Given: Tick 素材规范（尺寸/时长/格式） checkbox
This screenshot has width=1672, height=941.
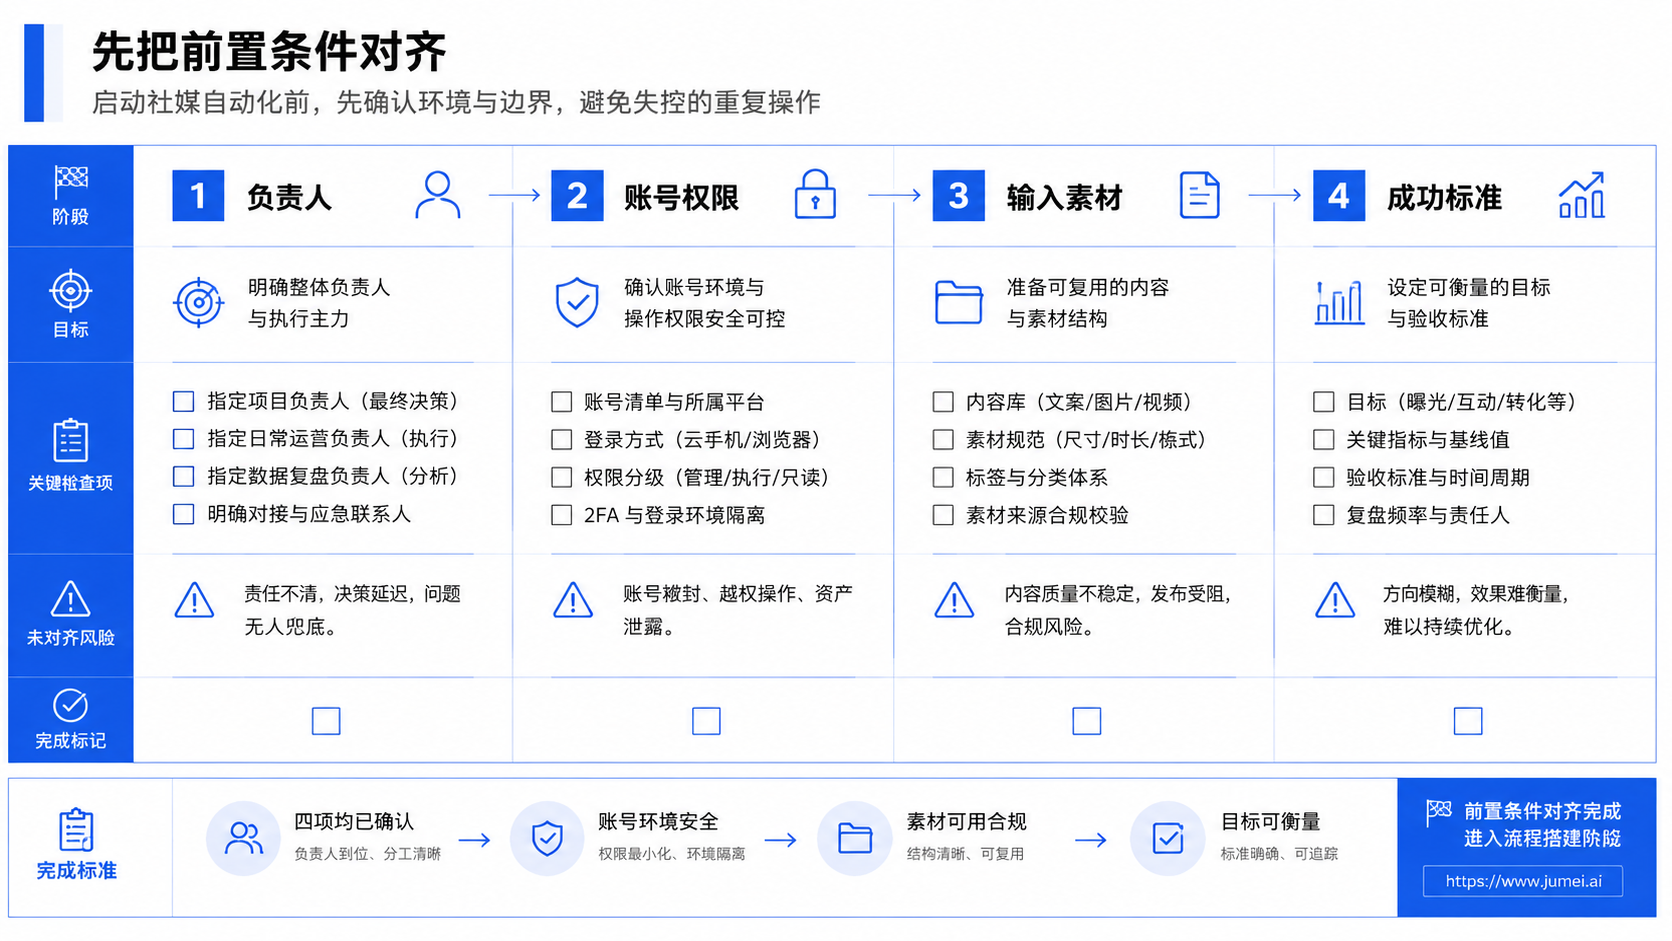Looking at the screenshot, I should (x=943, y=440).
